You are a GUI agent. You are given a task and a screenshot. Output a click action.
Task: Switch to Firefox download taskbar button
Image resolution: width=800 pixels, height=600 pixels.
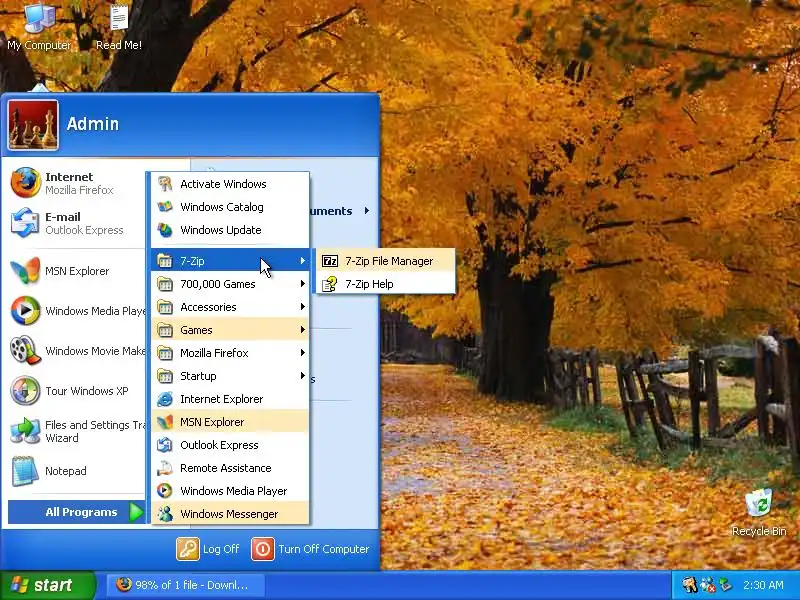pyautogui.click(x=185, y=585)
